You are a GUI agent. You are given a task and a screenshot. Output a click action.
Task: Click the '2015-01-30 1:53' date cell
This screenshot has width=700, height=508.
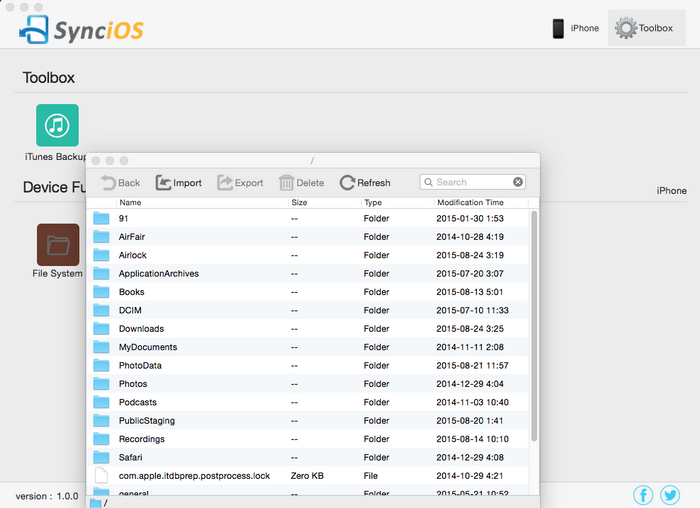tap(470, 218)
